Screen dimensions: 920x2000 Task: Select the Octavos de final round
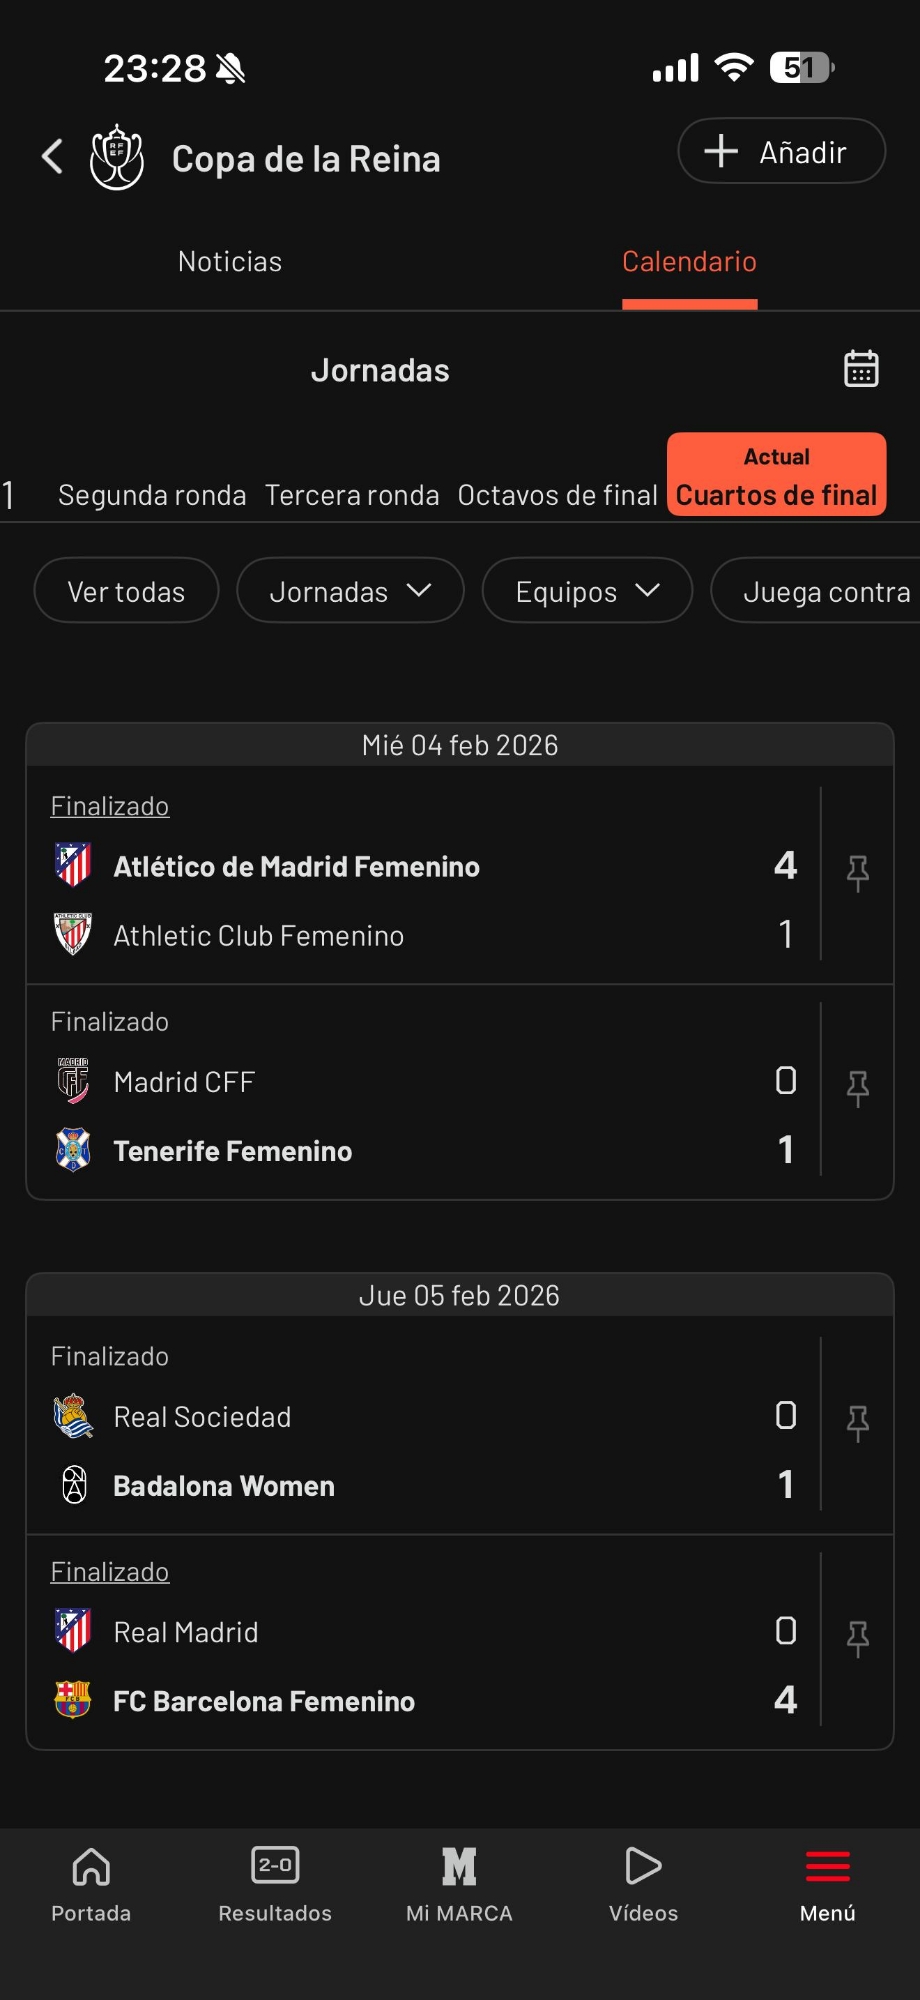click(x=557, y=495)
